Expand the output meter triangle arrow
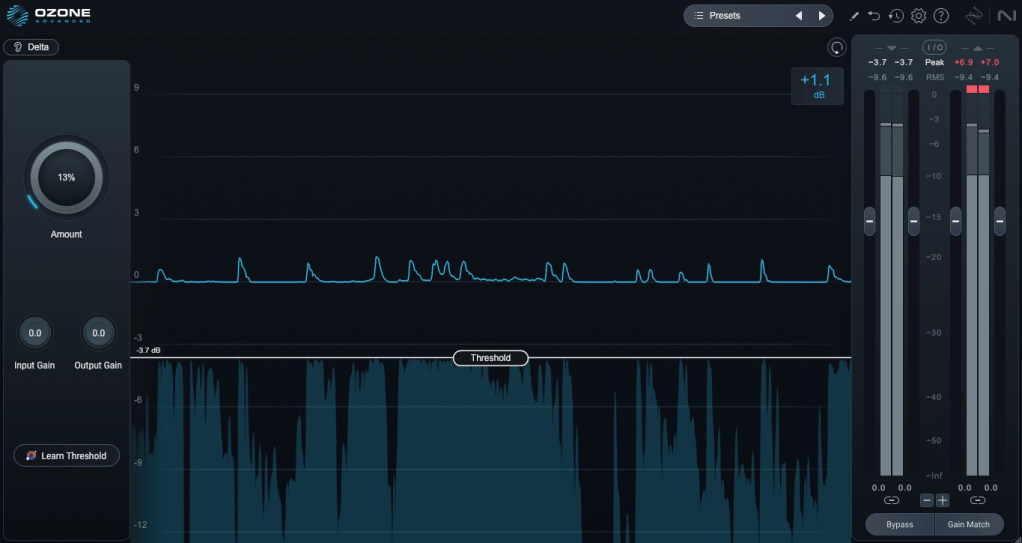The height and width of the screenshot is (543, 1022). 977,47
